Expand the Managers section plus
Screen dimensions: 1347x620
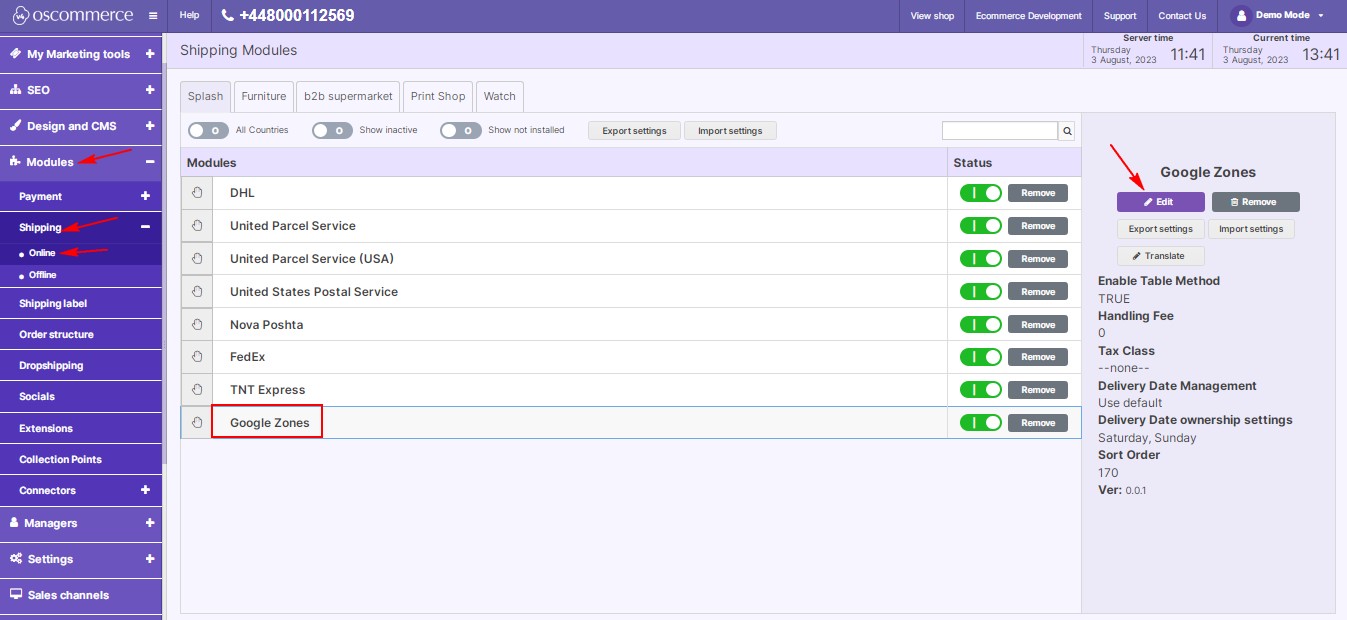pos(150,523)
